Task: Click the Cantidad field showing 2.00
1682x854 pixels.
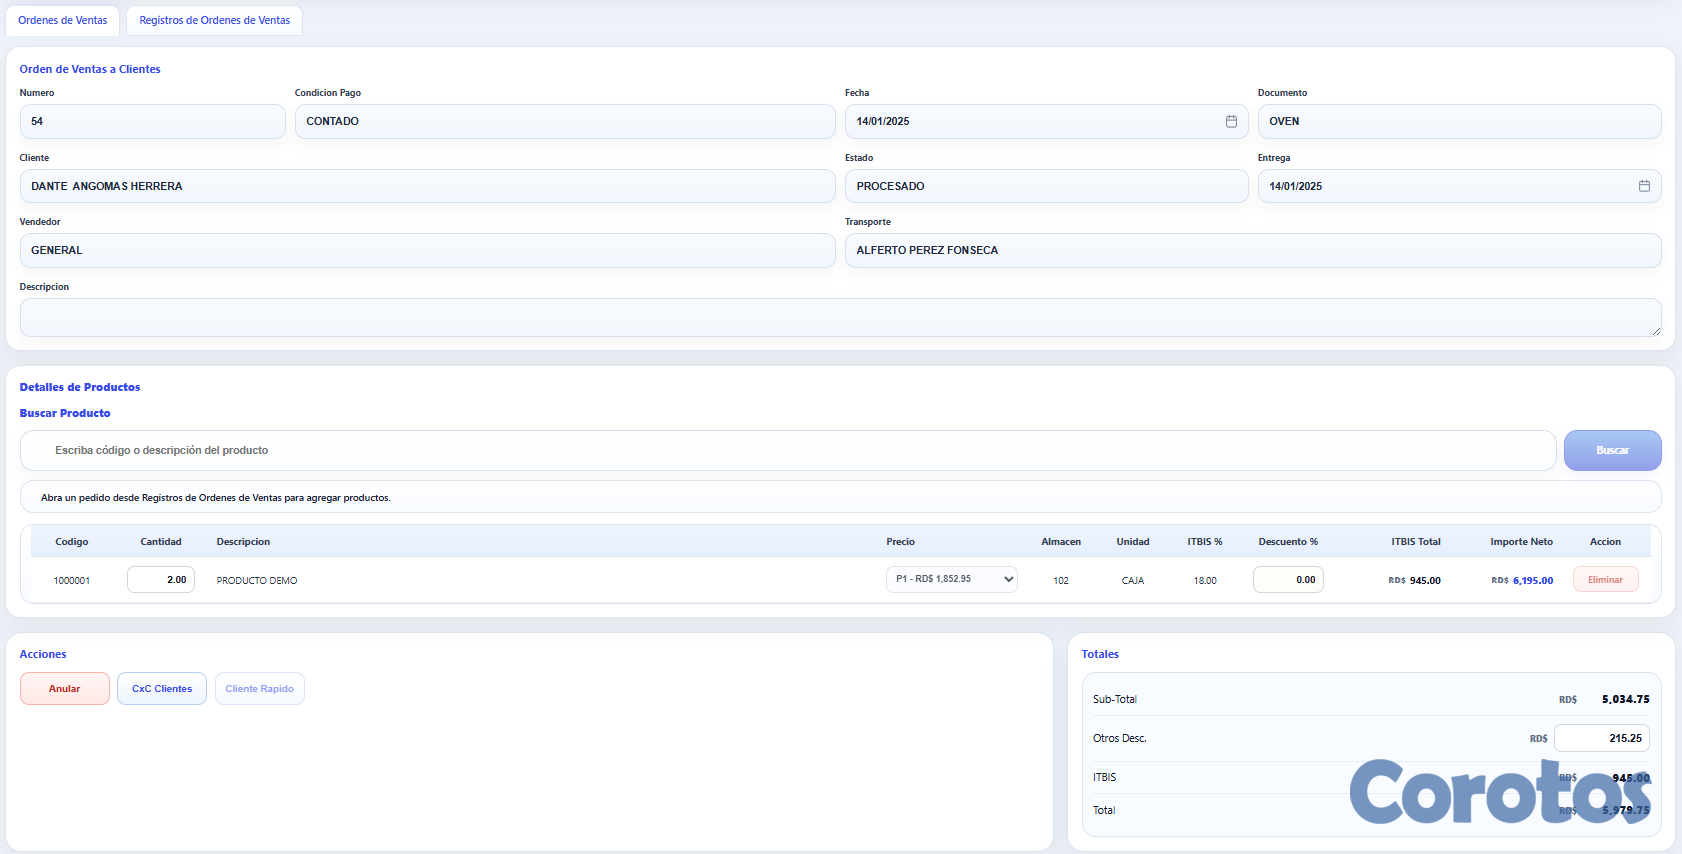Action: [161, 579]
